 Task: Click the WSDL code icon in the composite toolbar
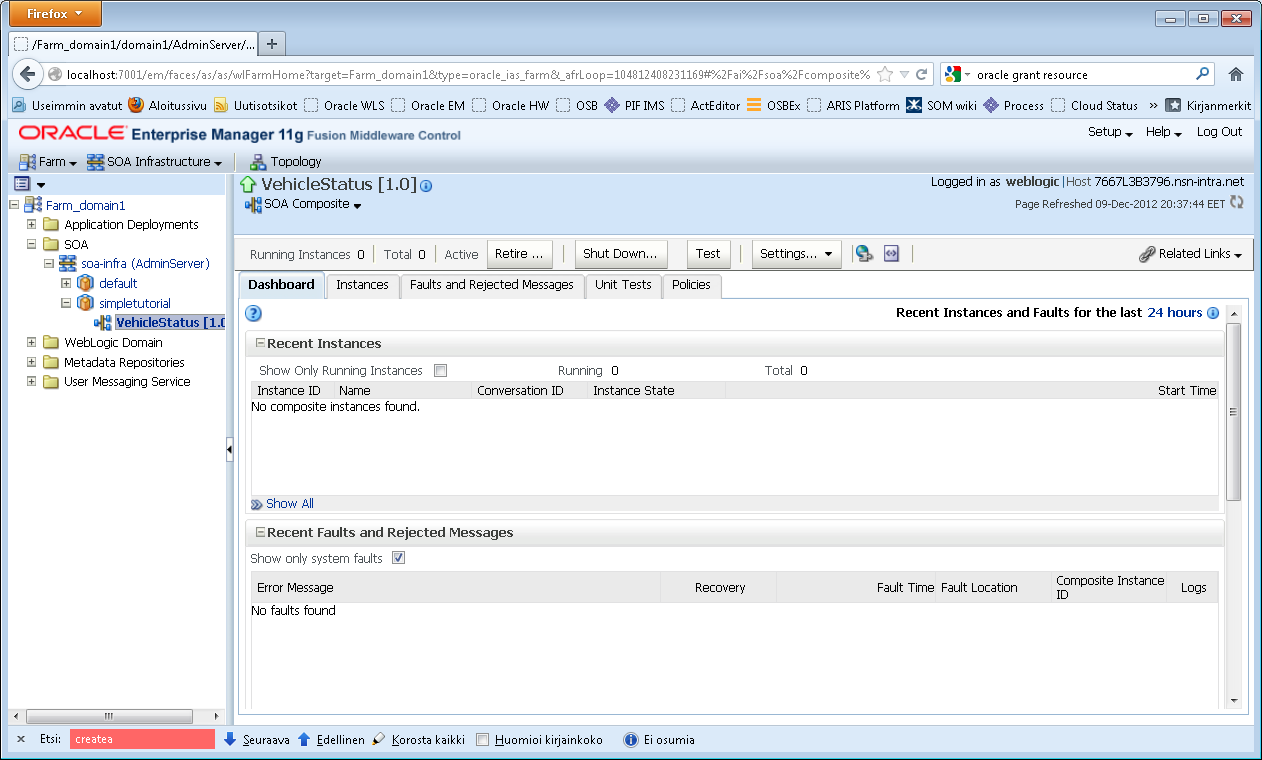[891, 254]
